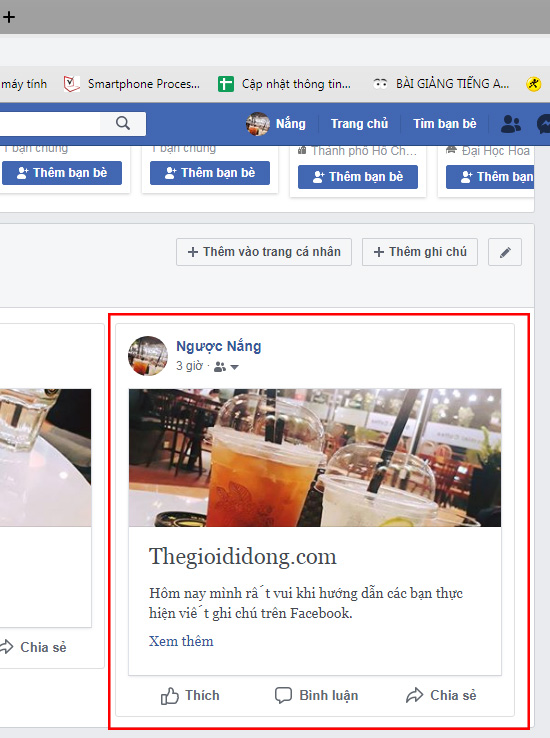
Task: Open BÀI GIẢNG TIẾNG A... bookmark
Action: (441, 84)
